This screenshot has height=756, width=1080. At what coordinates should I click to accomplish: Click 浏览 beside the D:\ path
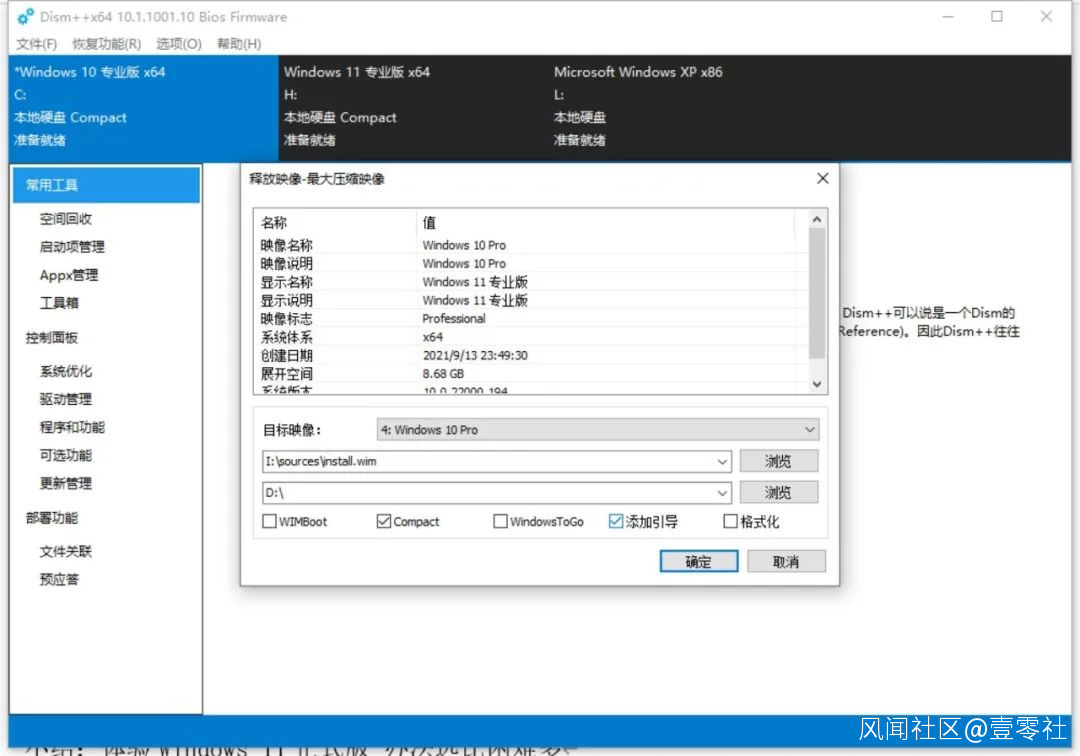tap(779, 493)
